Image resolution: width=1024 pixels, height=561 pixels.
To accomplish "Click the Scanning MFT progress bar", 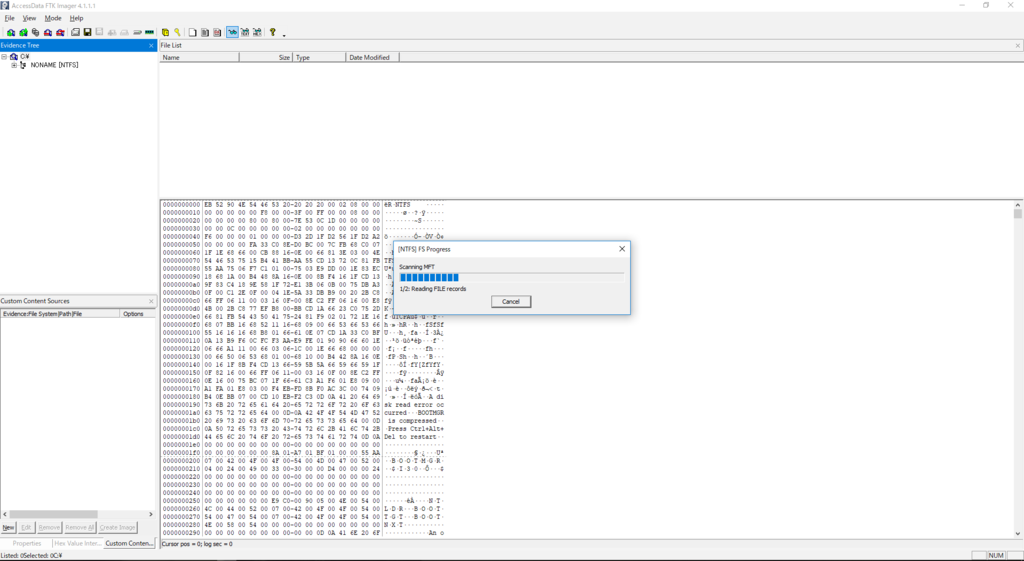I will (511, 278).
